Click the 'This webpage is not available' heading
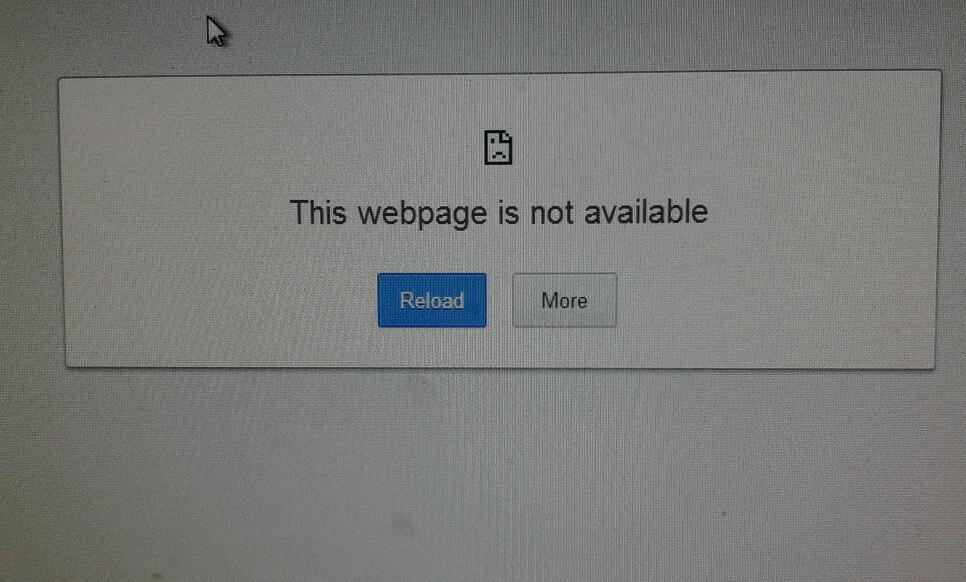The width and height of the screenshot is (966, 582). (499, 213)
